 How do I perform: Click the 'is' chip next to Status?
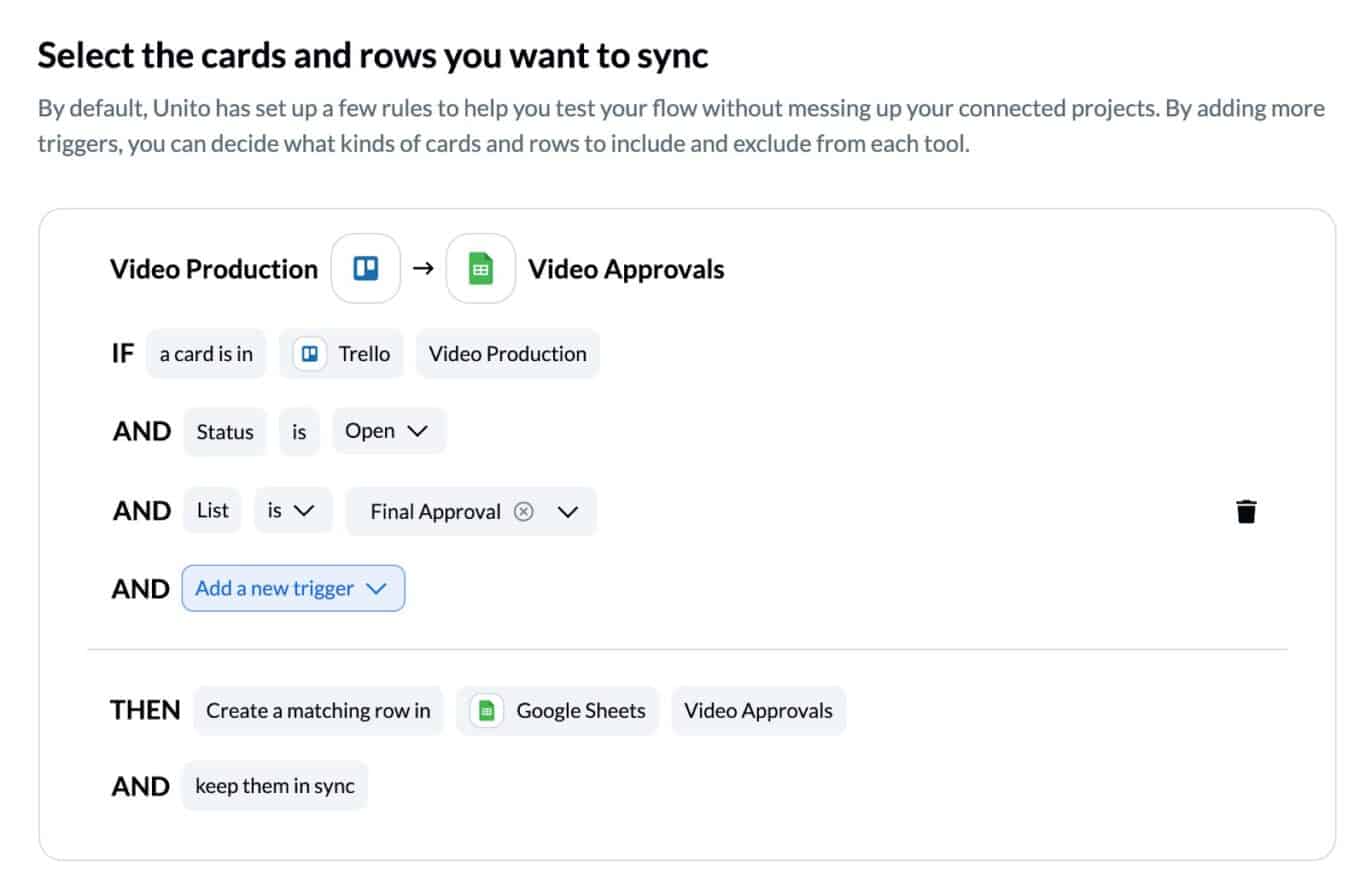[299, 431]
